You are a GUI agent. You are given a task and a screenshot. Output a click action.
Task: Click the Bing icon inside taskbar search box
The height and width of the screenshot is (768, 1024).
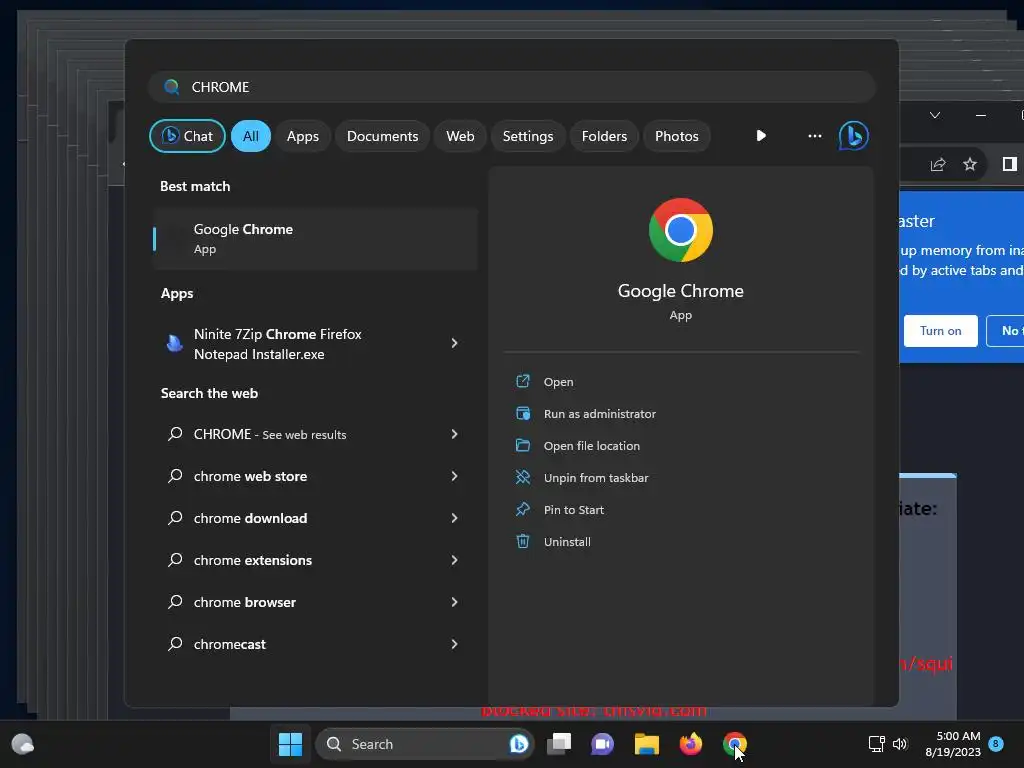click(519, 744)
